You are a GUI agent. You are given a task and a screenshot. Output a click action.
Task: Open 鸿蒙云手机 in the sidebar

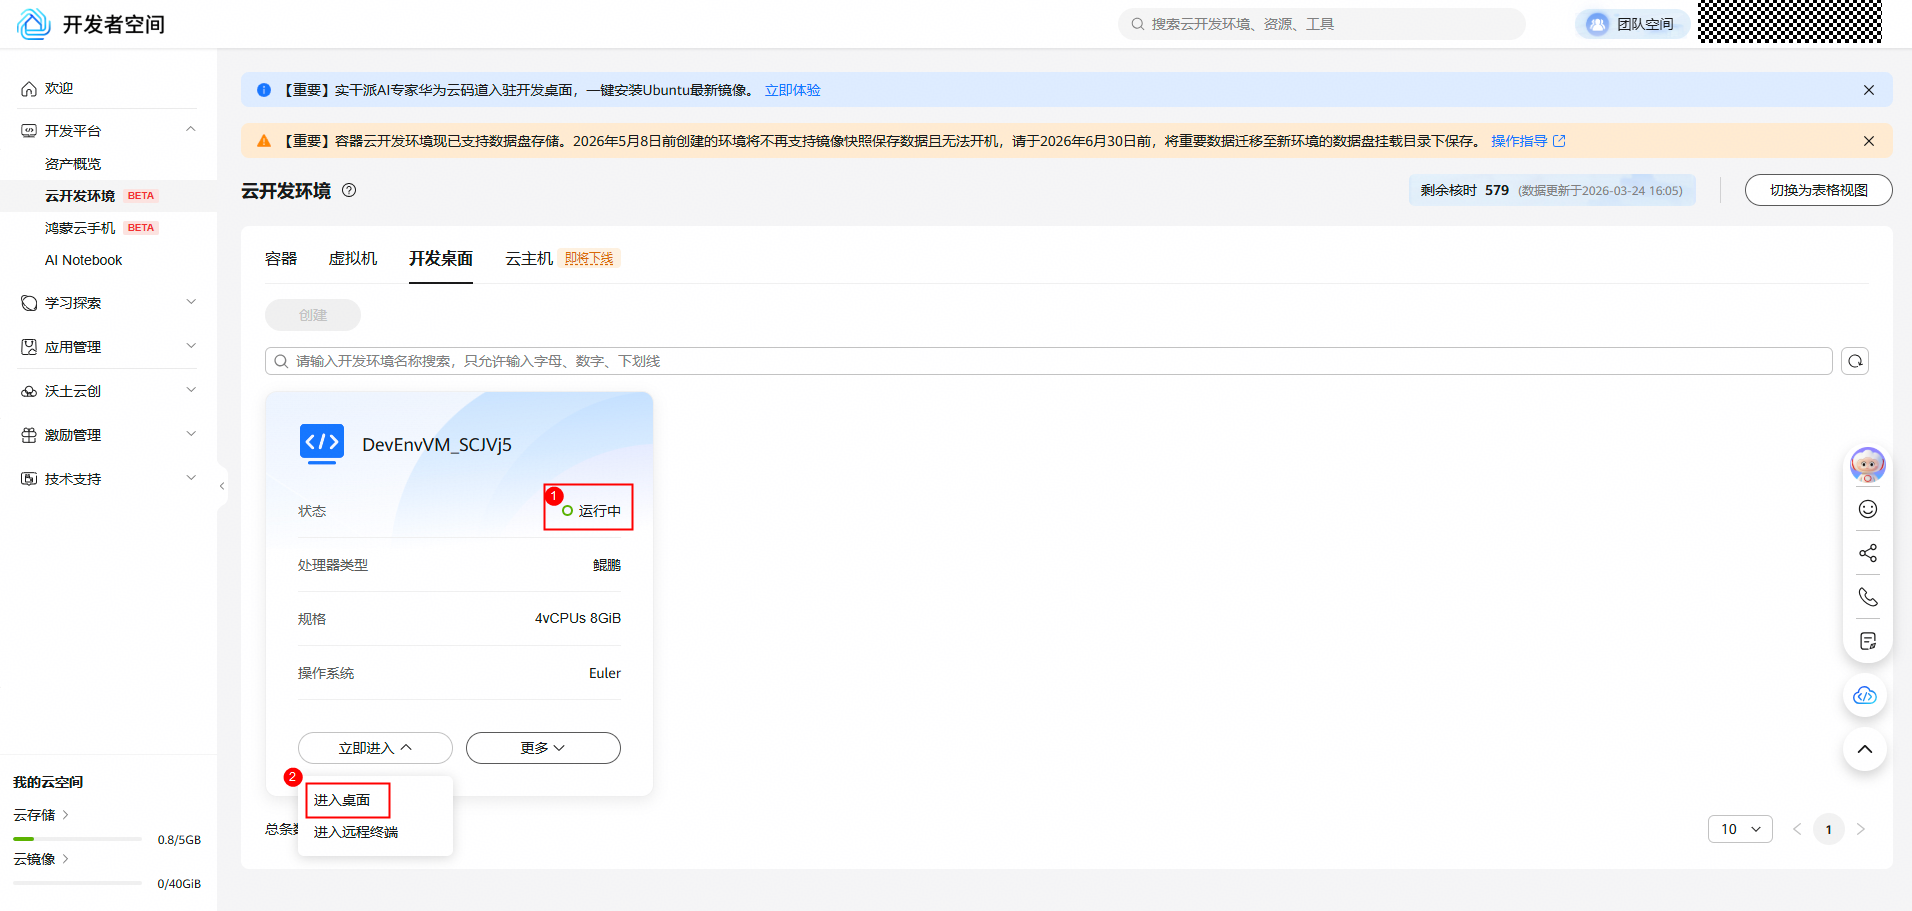80,228
